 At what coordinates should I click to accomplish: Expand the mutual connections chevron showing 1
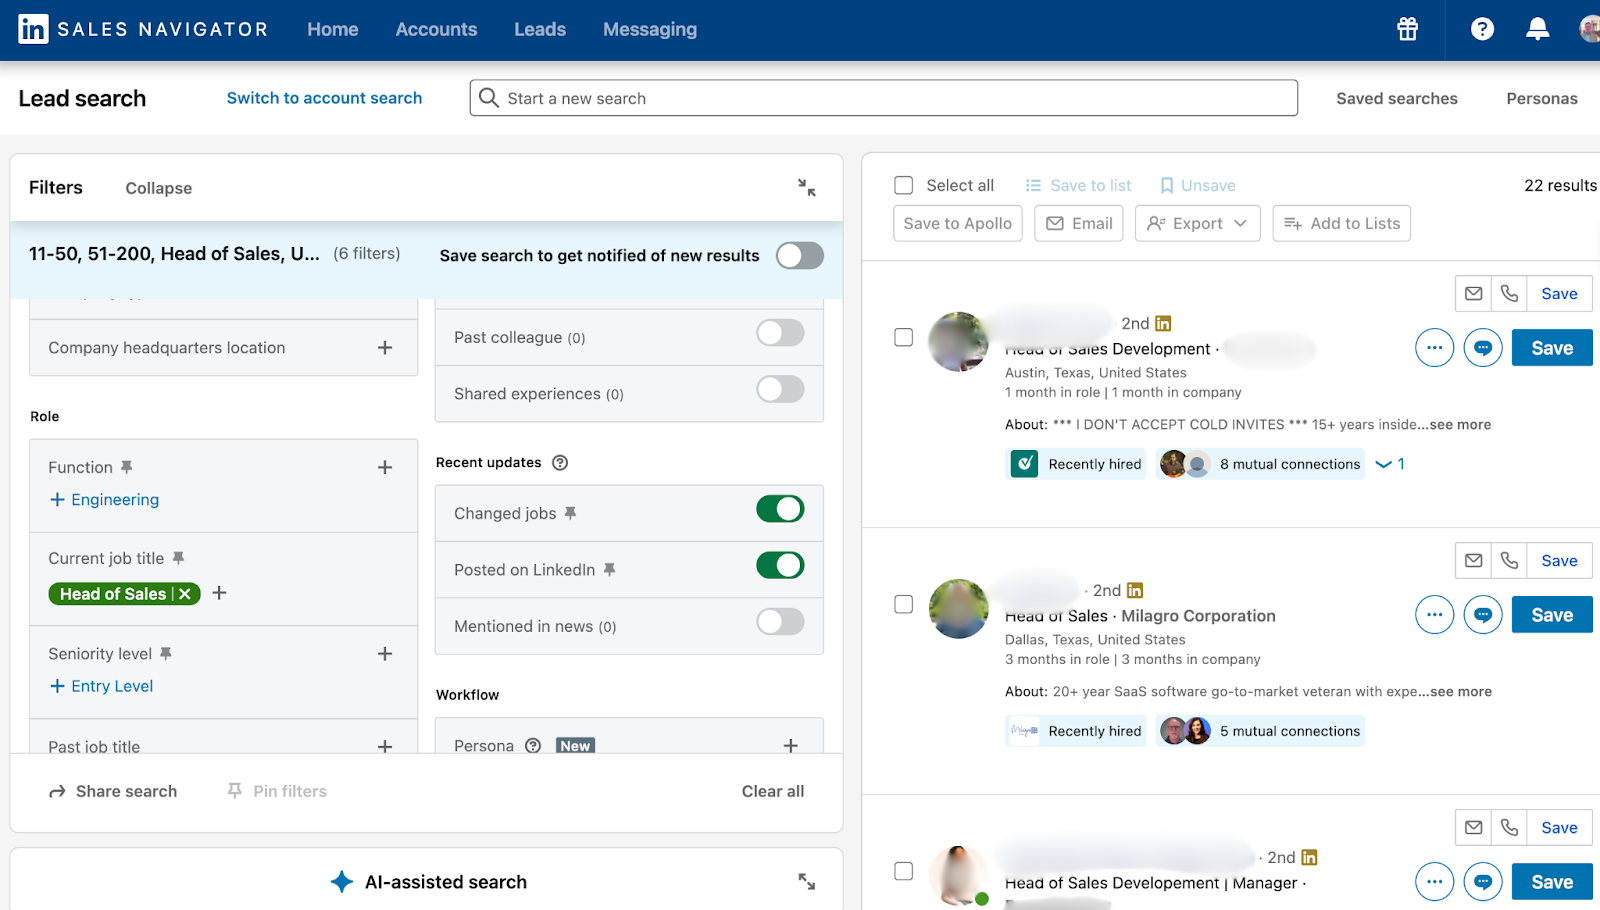[1390, 464]
